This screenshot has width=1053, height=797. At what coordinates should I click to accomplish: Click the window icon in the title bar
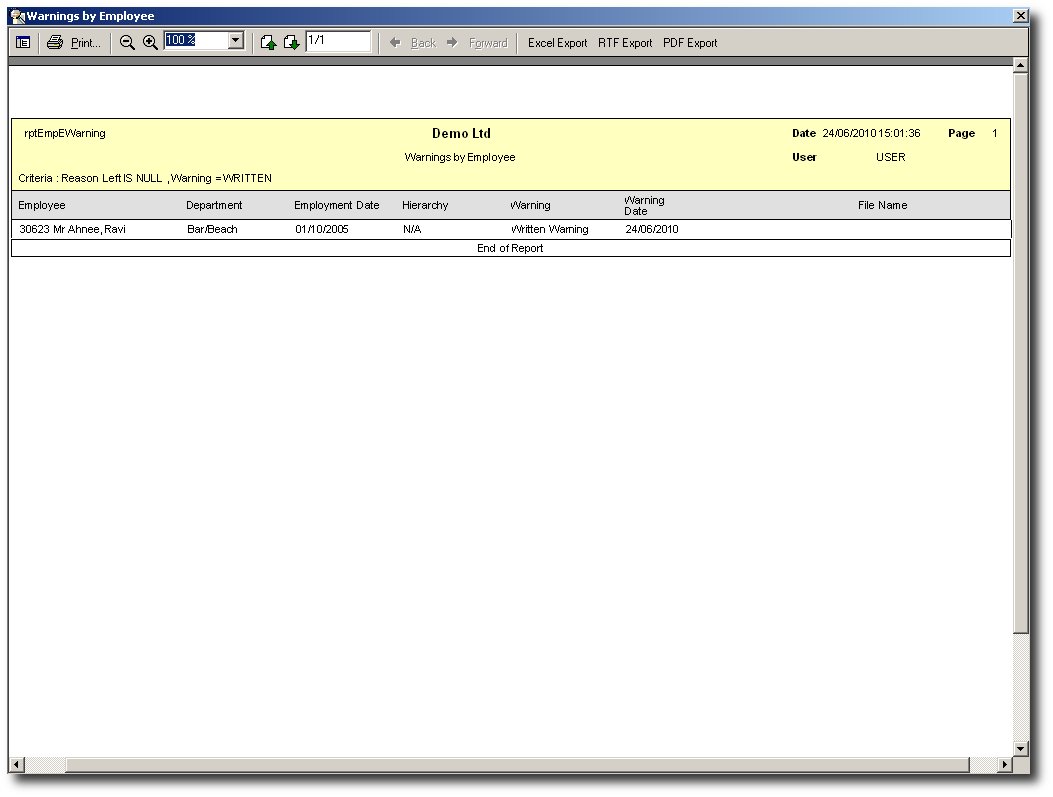pos(17,16)
